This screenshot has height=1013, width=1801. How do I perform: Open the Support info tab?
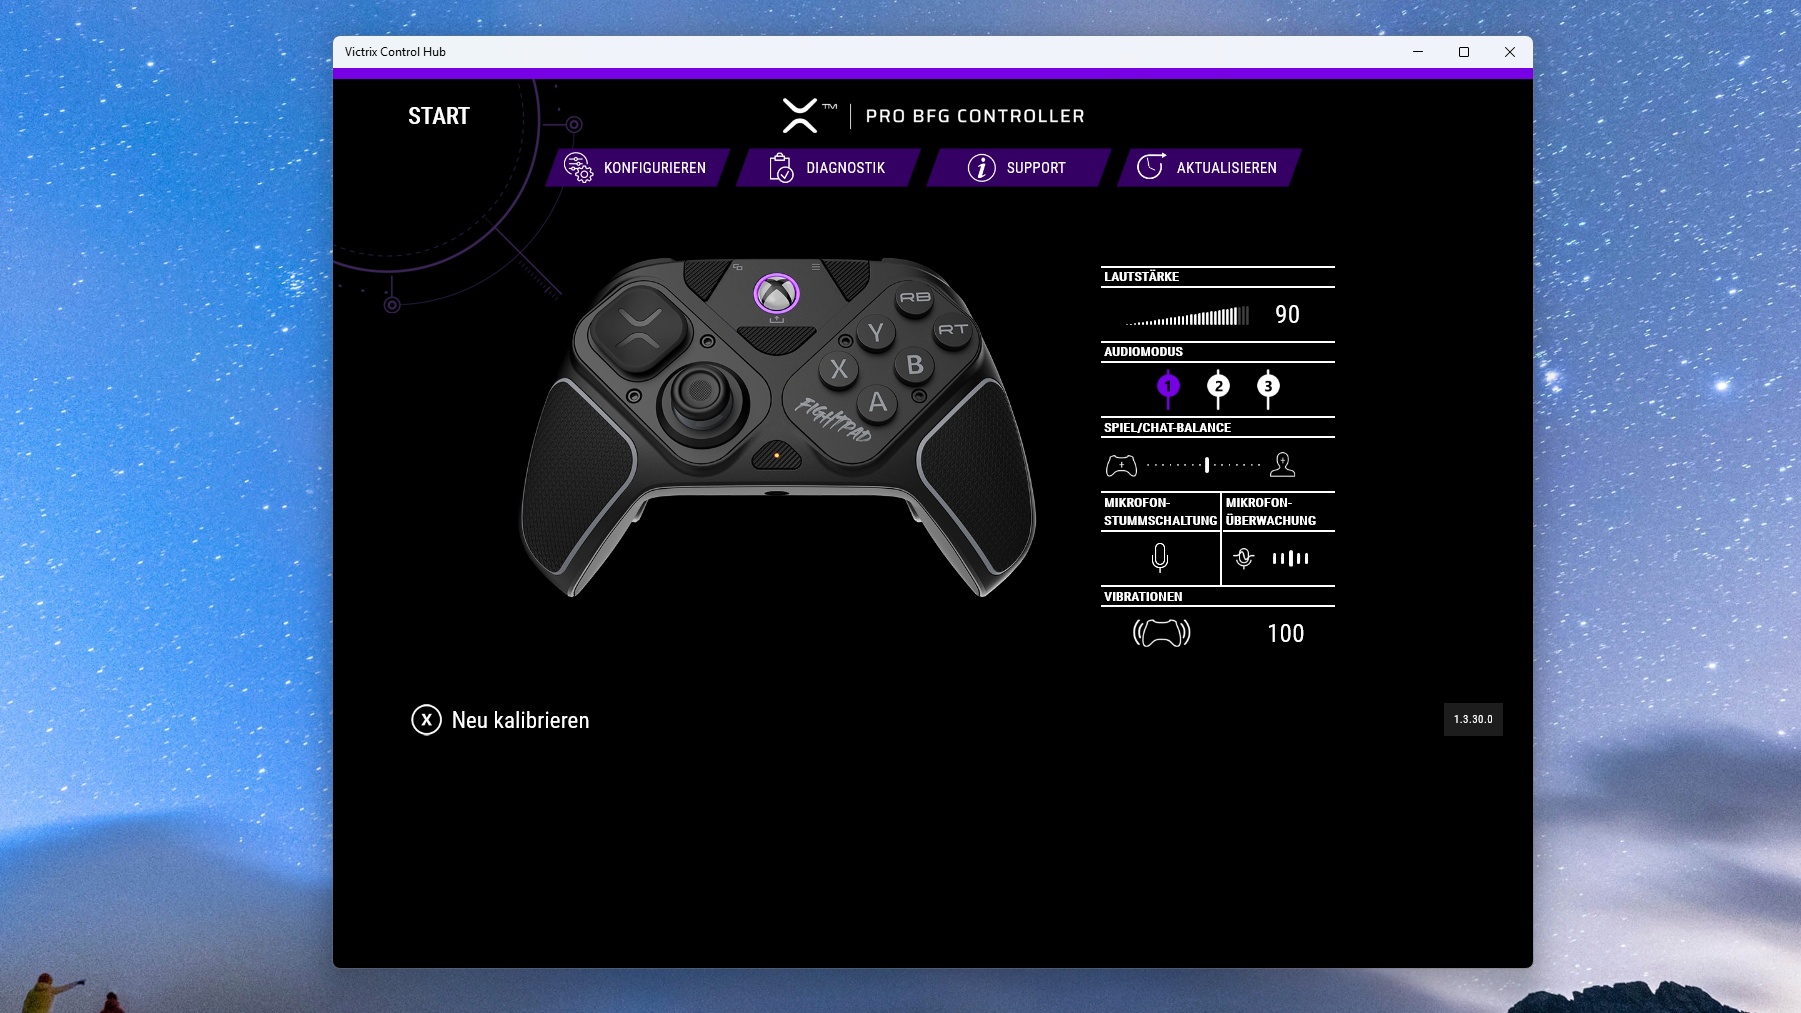coord(1017,168)
